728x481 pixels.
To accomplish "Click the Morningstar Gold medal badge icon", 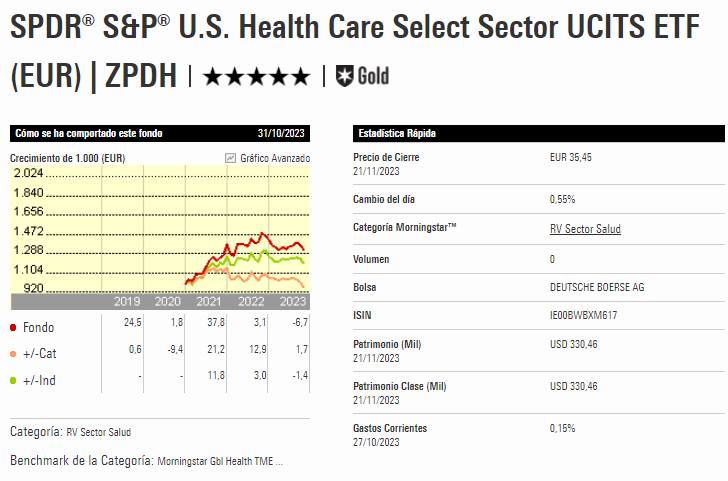I will (345, 75).
